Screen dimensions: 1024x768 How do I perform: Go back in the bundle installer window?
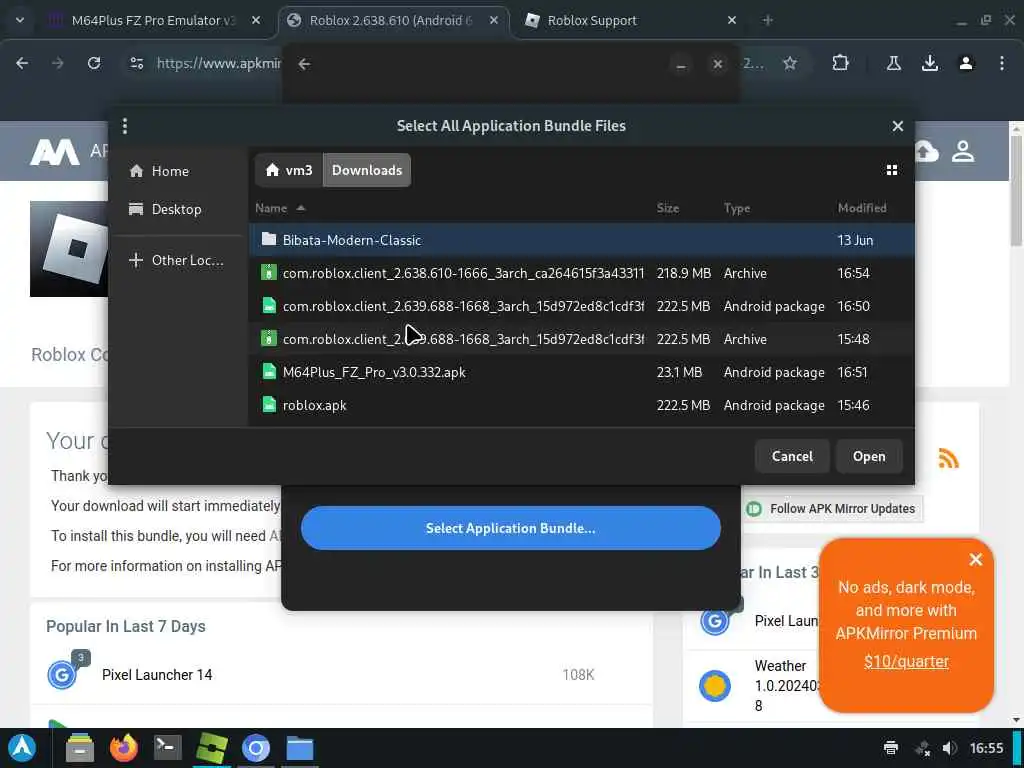304,64
